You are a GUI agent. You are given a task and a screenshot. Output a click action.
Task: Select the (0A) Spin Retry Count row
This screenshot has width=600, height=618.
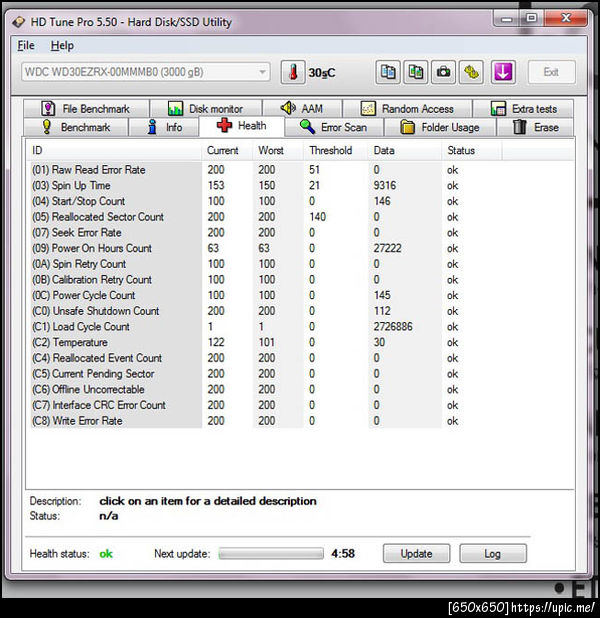tap(302, 264)
